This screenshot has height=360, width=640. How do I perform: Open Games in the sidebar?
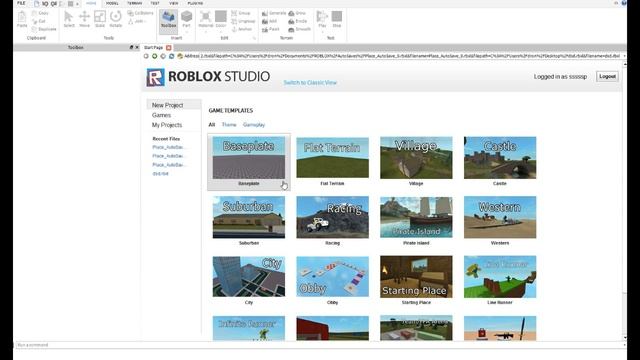[161, 115]
